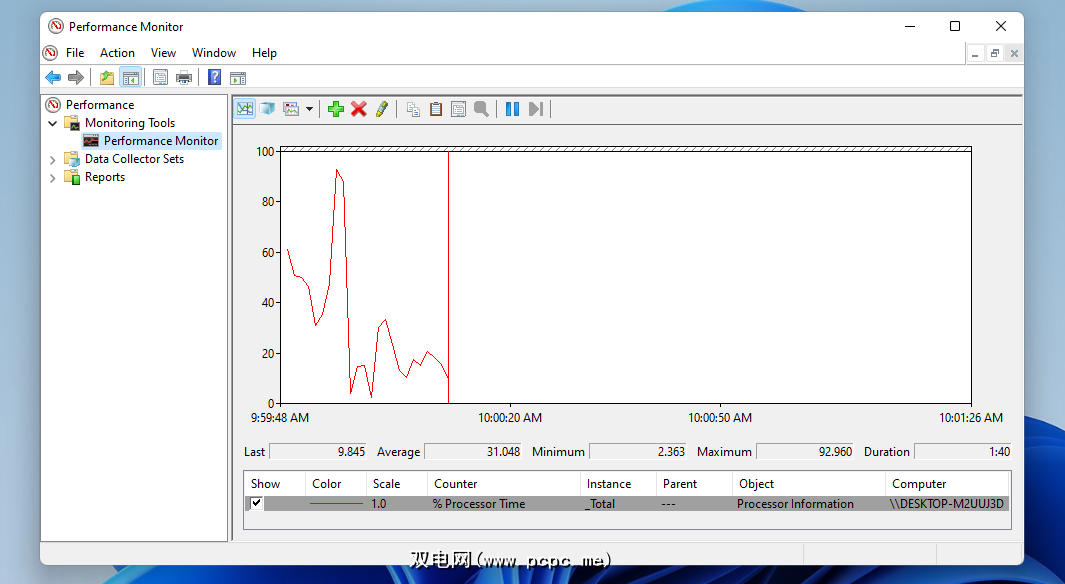Select Monitoring Tools in the tree

click(x=130, y=123)
